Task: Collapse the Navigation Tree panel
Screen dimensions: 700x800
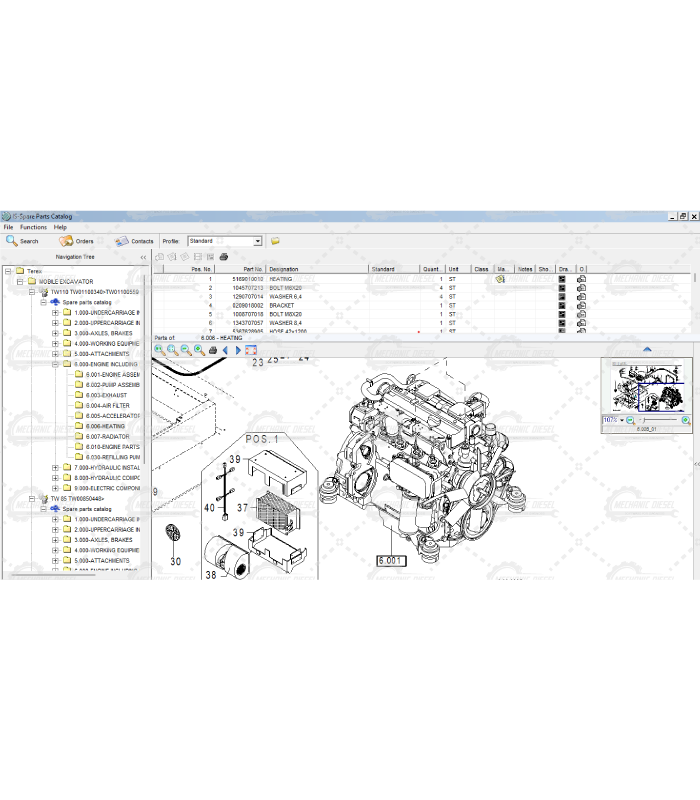Action: pyautogui.click(x=142, y=257)
